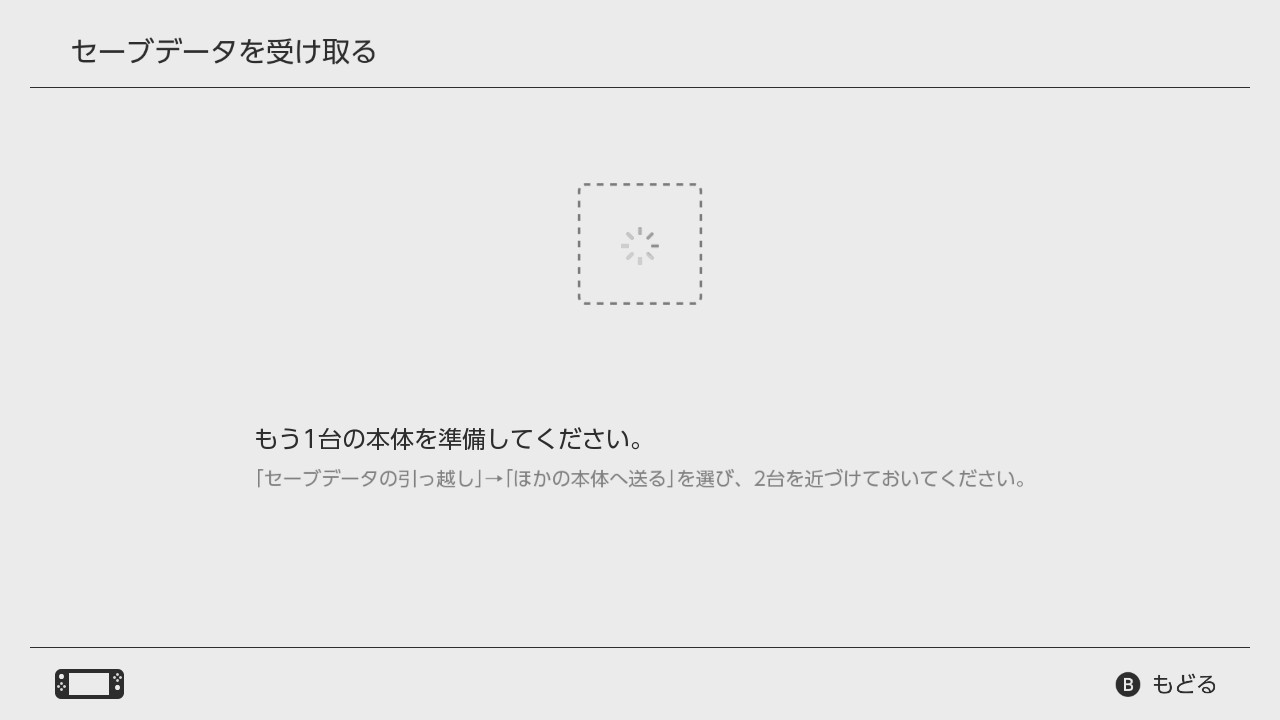The height and width of the screenshot is (720, 1280).
Task: Click the Switch console icon in the footer
Action: [x=89, y=684]
